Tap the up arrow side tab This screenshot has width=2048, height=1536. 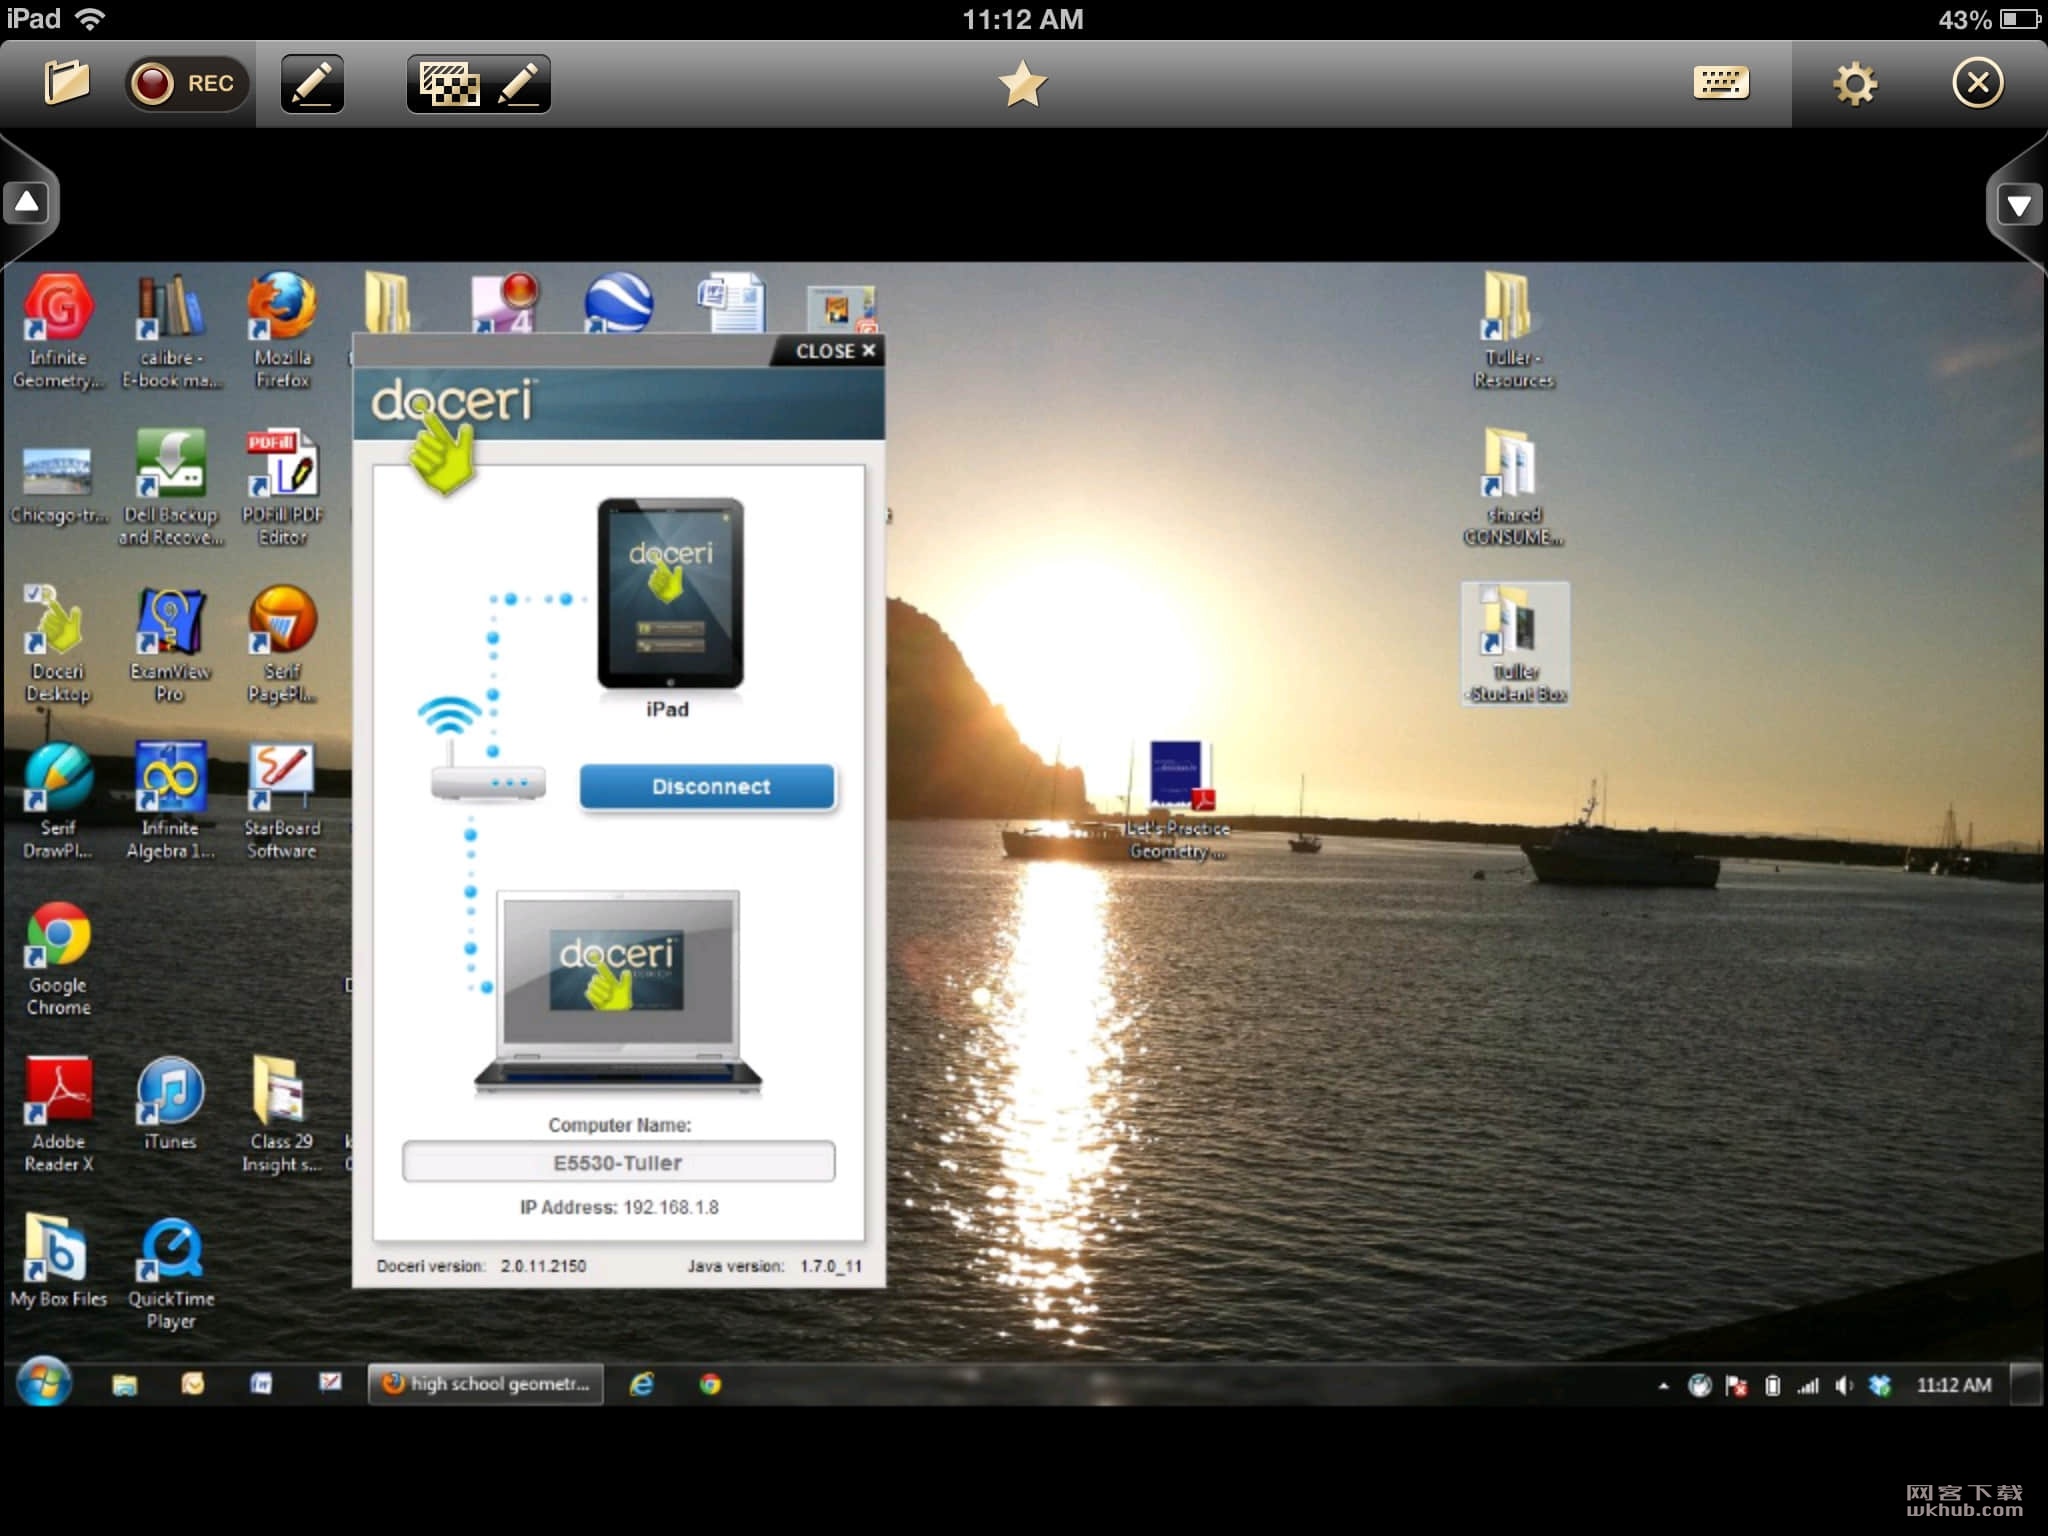[28, 203]
